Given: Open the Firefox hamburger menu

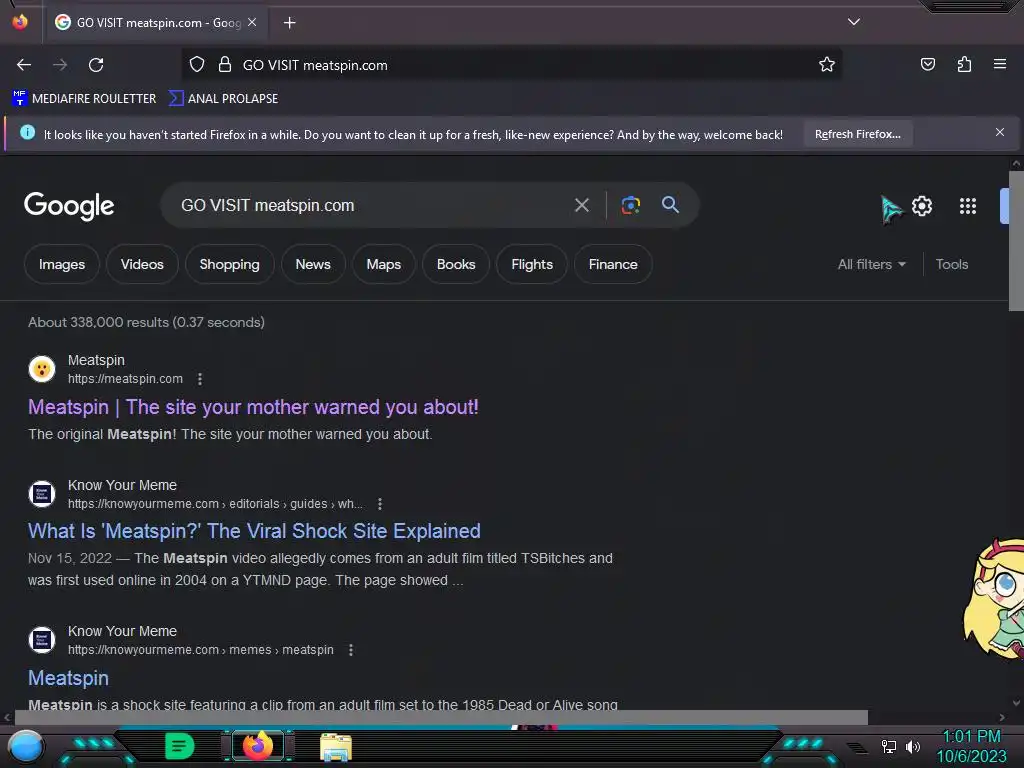Looking at the screenshot, I should click(x=1000, y=64).
